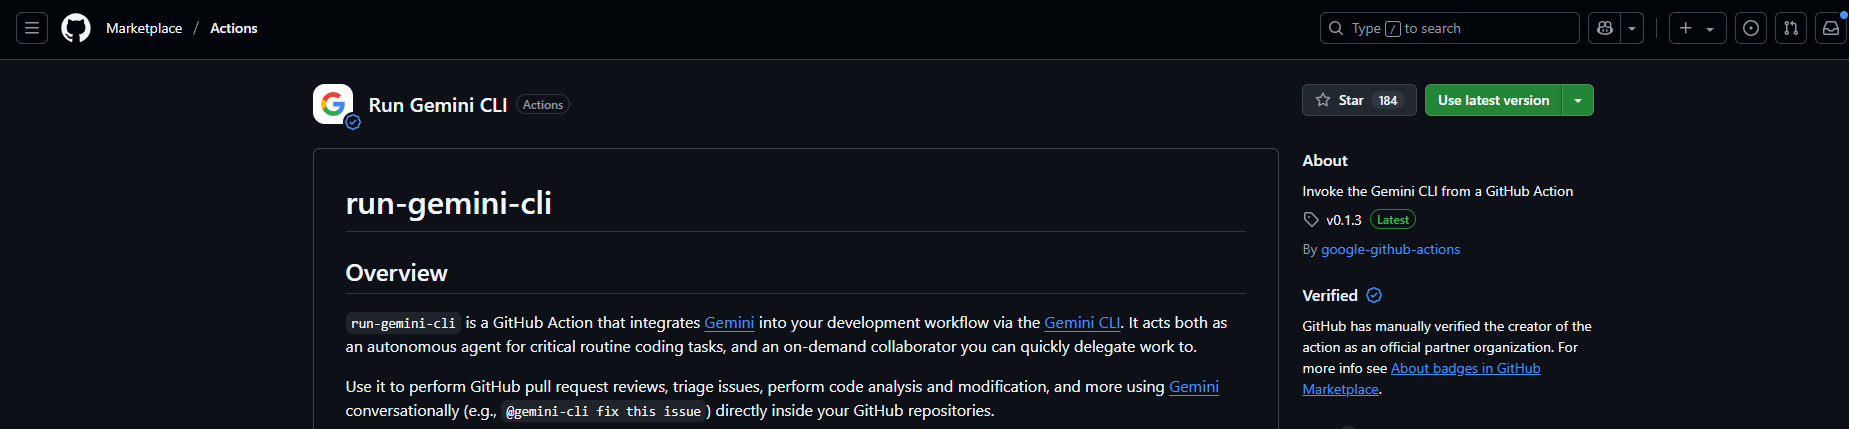Click the inline run-gemini-cli code snippet
Image resolution: width=1849 pixels, height=429 pixels.
pyautogui.click(x=403, y=323)
